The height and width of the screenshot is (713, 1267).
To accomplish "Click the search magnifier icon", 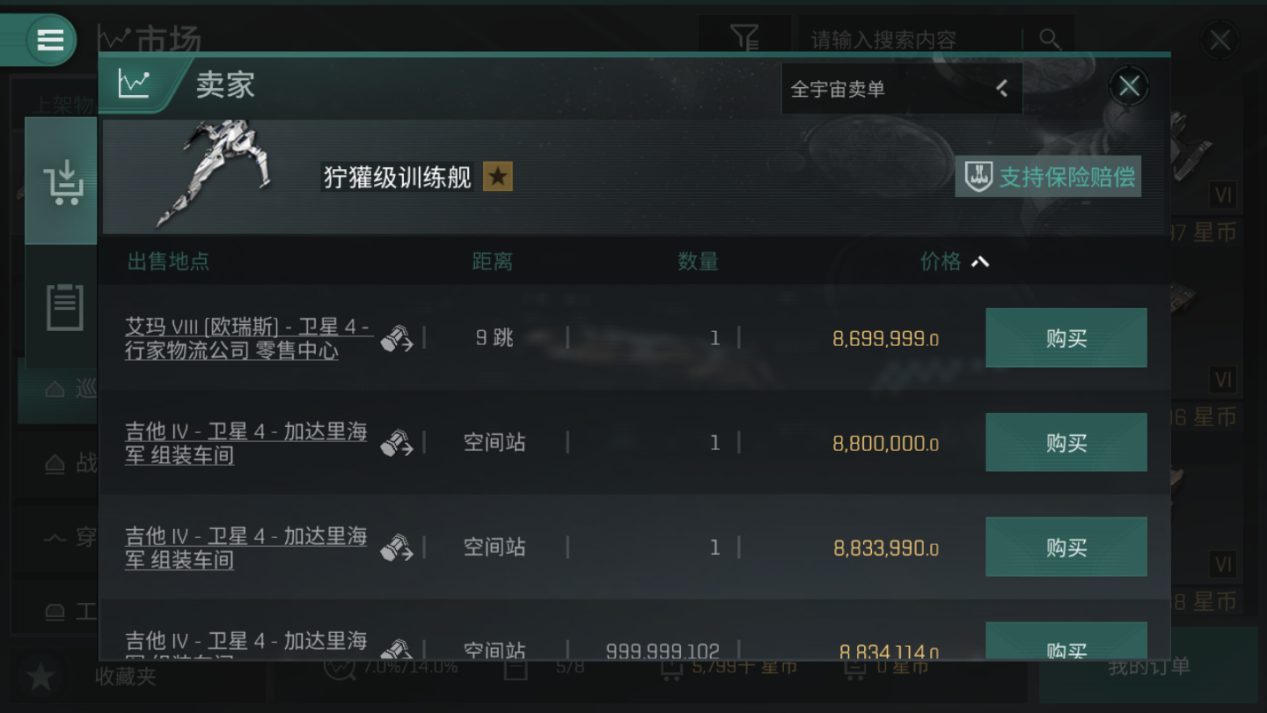I will click(1049, 39).
